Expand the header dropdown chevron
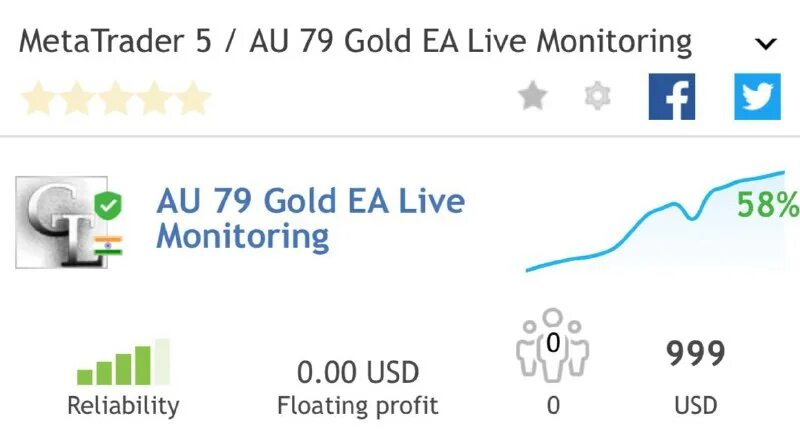Screen dimensions: 800x431 [x=765, y=44]
